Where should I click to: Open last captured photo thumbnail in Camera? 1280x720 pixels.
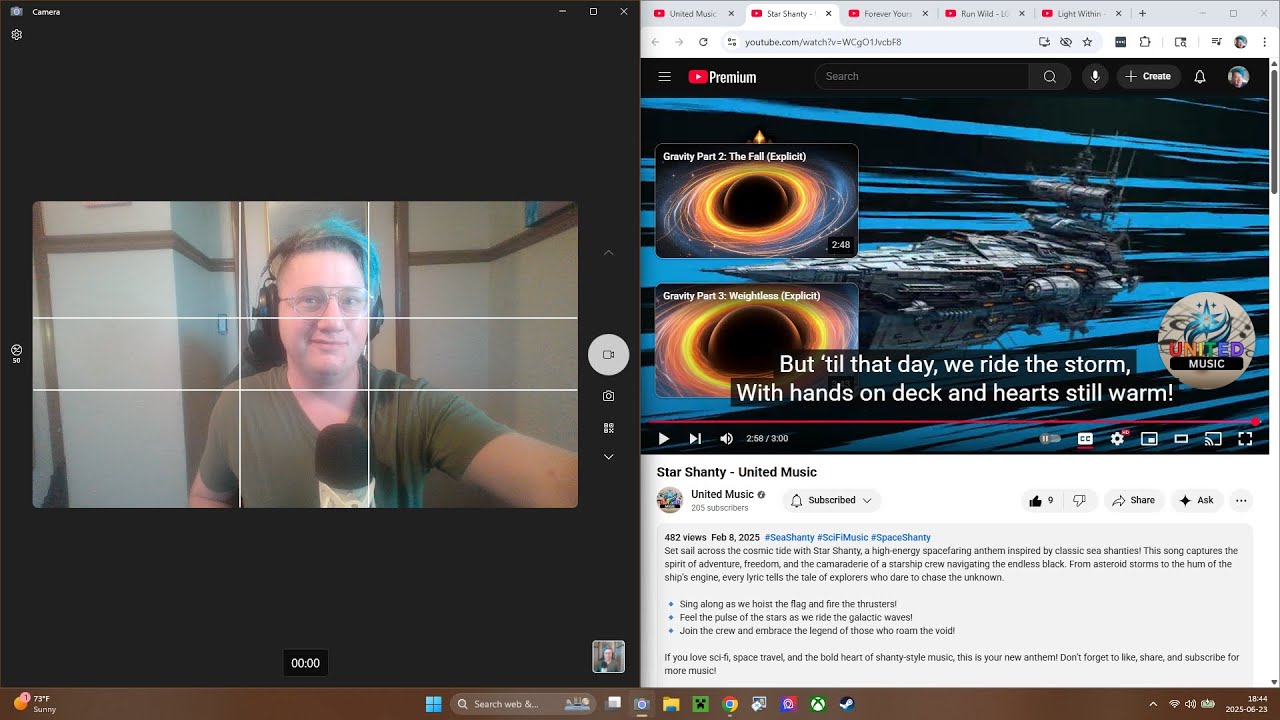[608, 657]
